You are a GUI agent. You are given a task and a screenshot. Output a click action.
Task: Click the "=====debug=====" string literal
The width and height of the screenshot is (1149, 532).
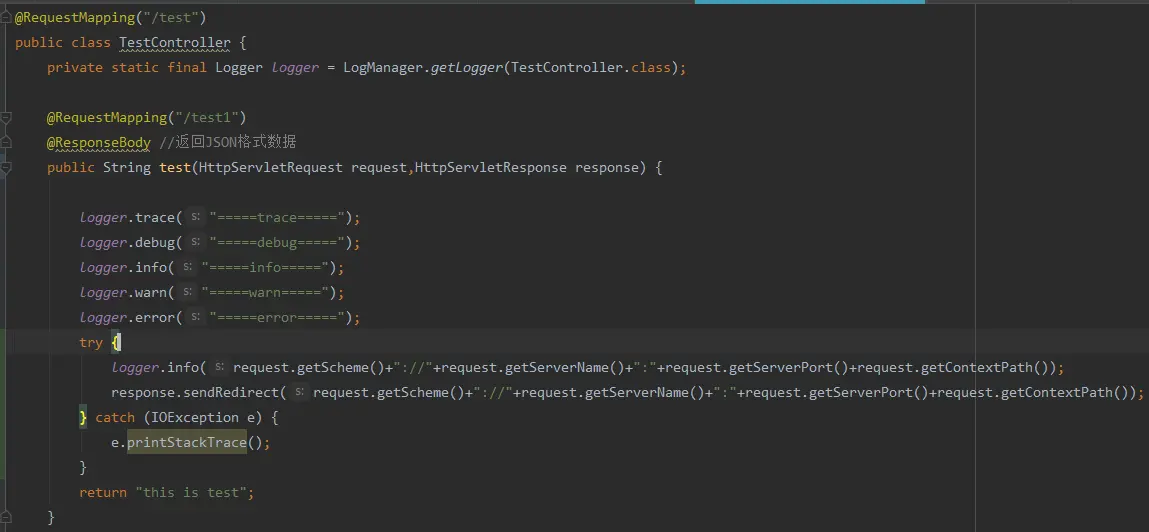pos(278,243)
